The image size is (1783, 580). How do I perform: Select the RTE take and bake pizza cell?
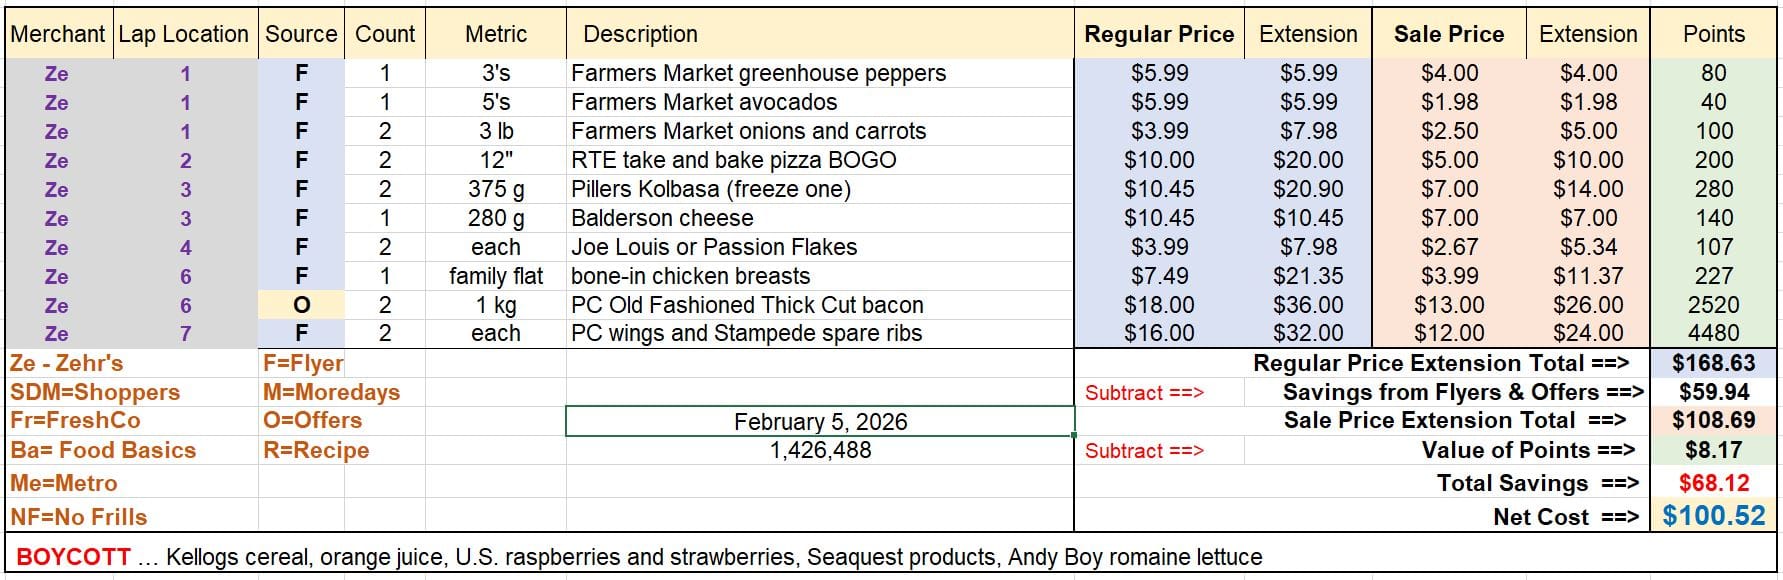coord(733,160)
